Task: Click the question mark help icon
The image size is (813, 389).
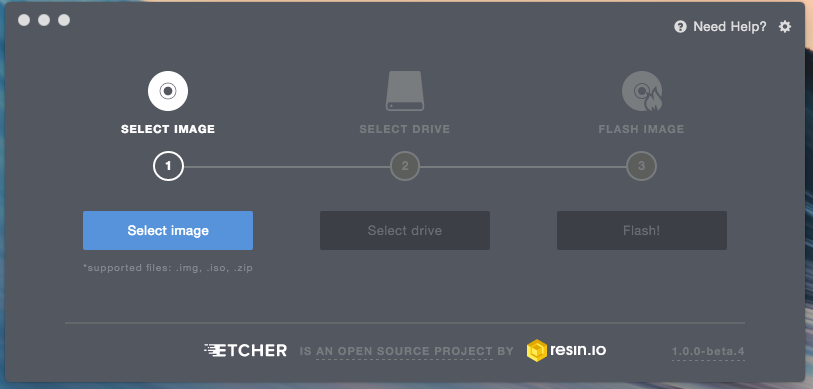Action: point(680,26)
